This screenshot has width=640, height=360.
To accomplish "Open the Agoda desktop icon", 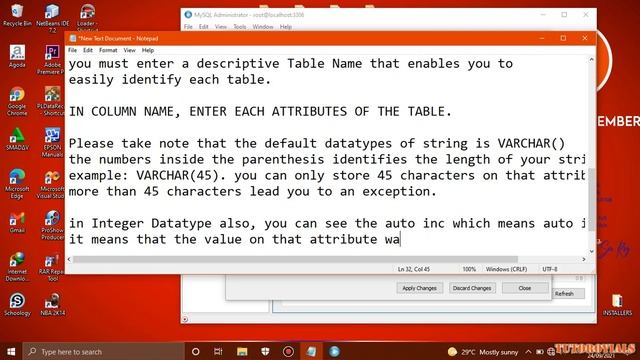I will [x=17, y=56].
